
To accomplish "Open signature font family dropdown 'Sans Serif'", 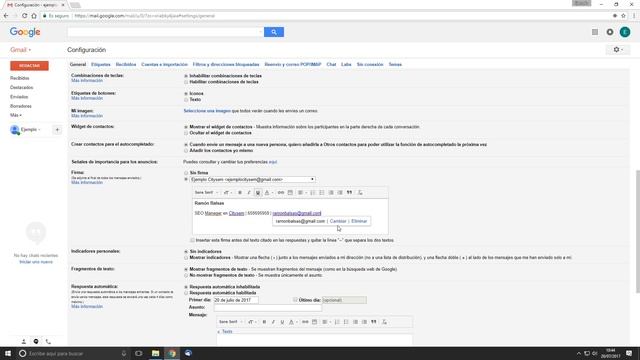I will pyautogui.click(x=206, y=192).
